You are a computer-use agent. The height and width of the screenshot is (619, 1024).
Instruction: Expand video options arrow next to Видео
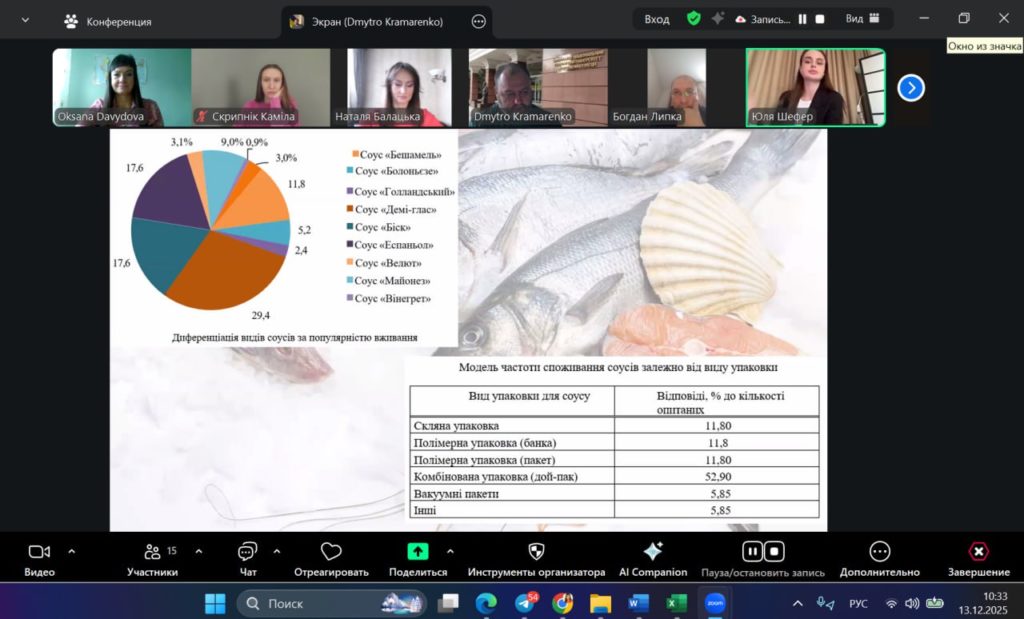71,551
